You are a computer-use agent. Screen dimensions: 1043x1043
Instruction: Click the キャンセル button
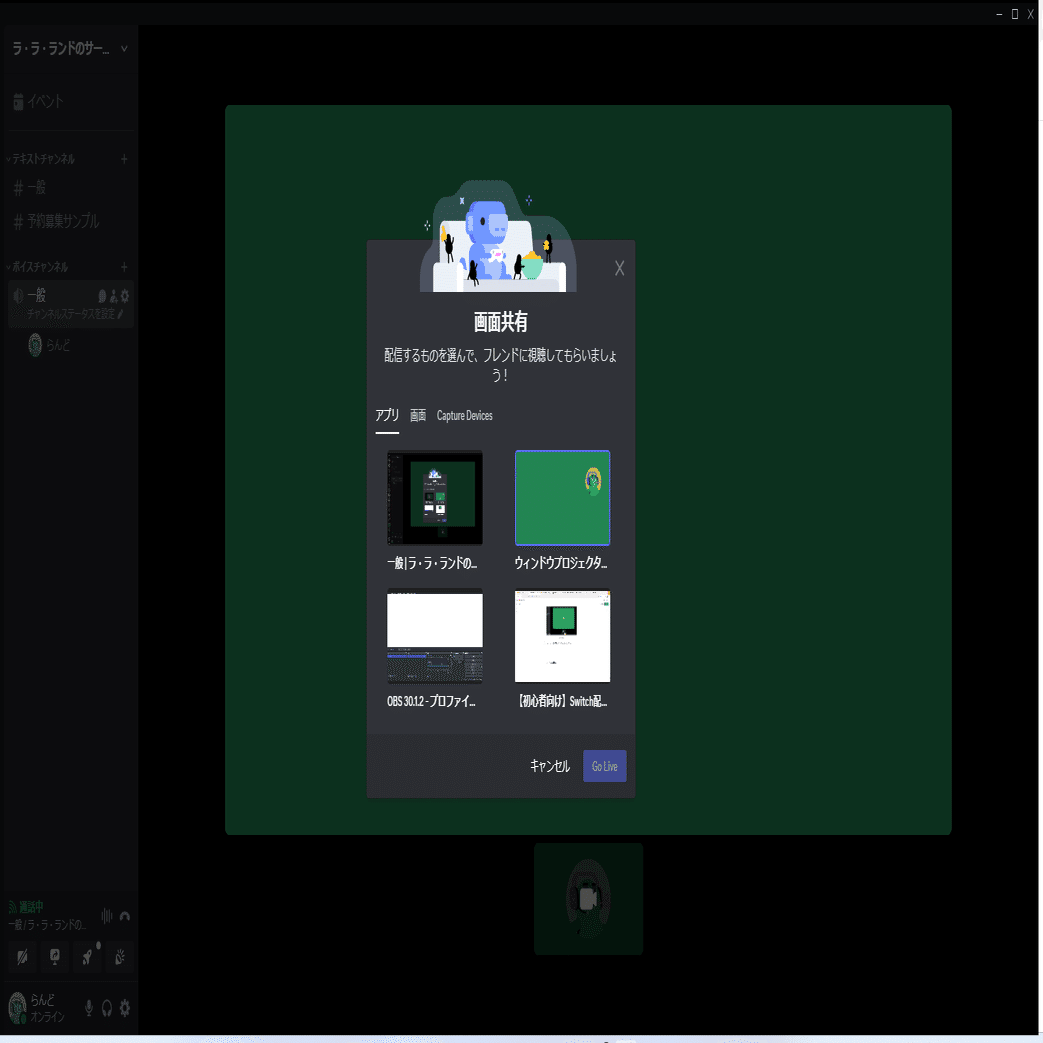549,766
